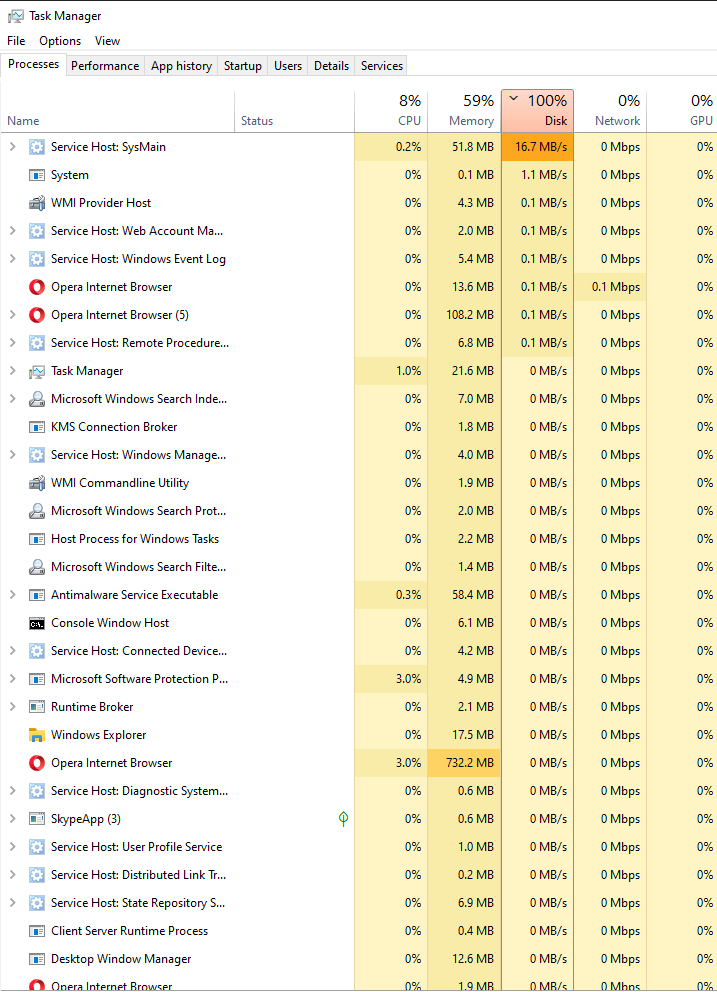Sort processes by the CPU column

tap(391, 111)
